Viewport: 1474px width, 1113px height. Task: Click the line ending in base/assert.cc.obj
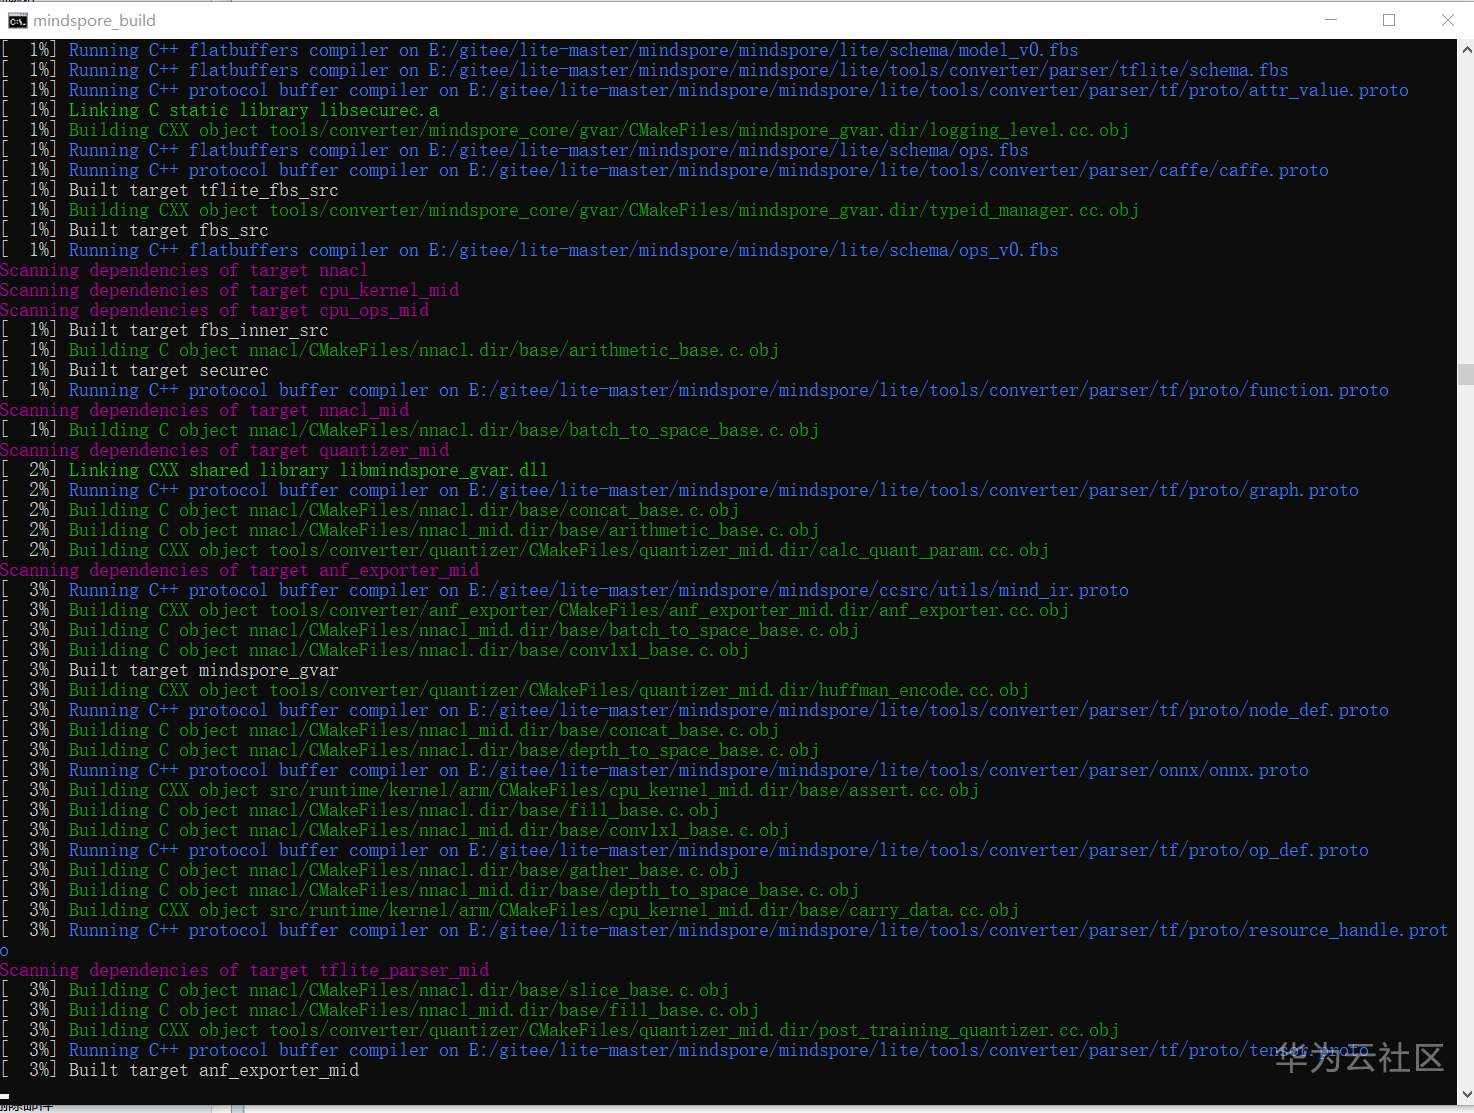[x=489, y=790]
